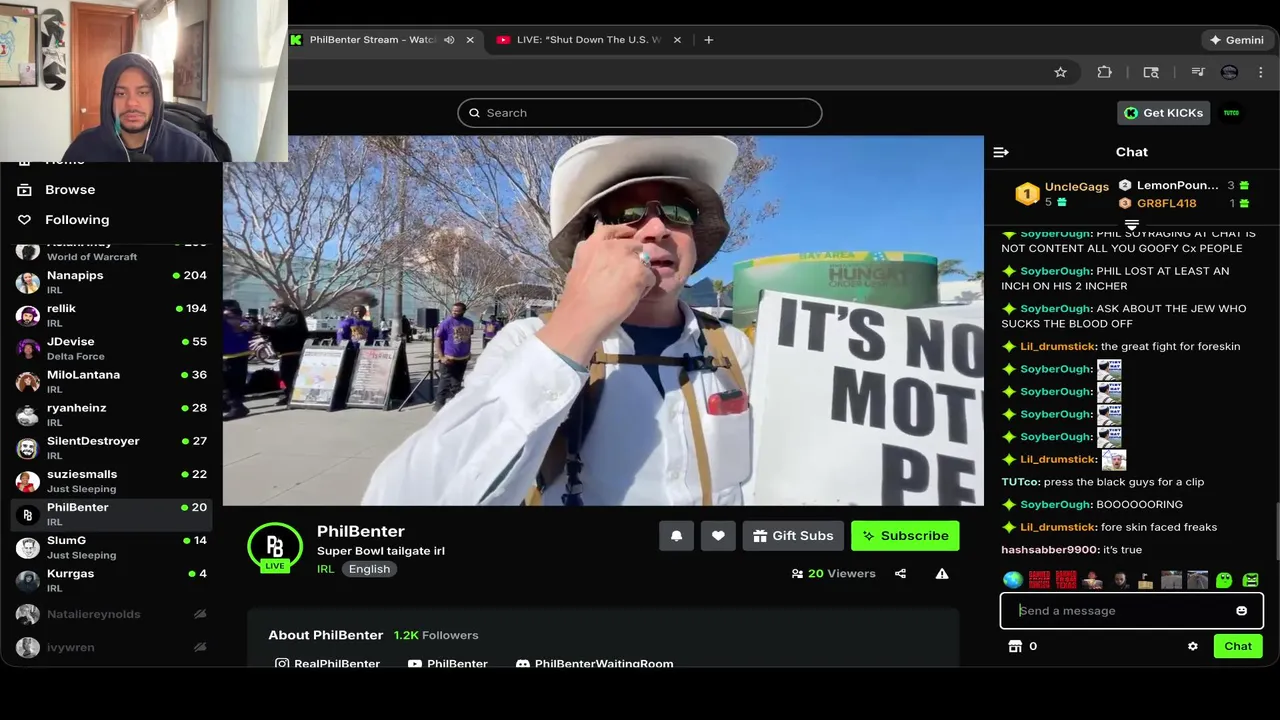
Task: Click the green Chat send button
Action: (x=1238, y=646)
